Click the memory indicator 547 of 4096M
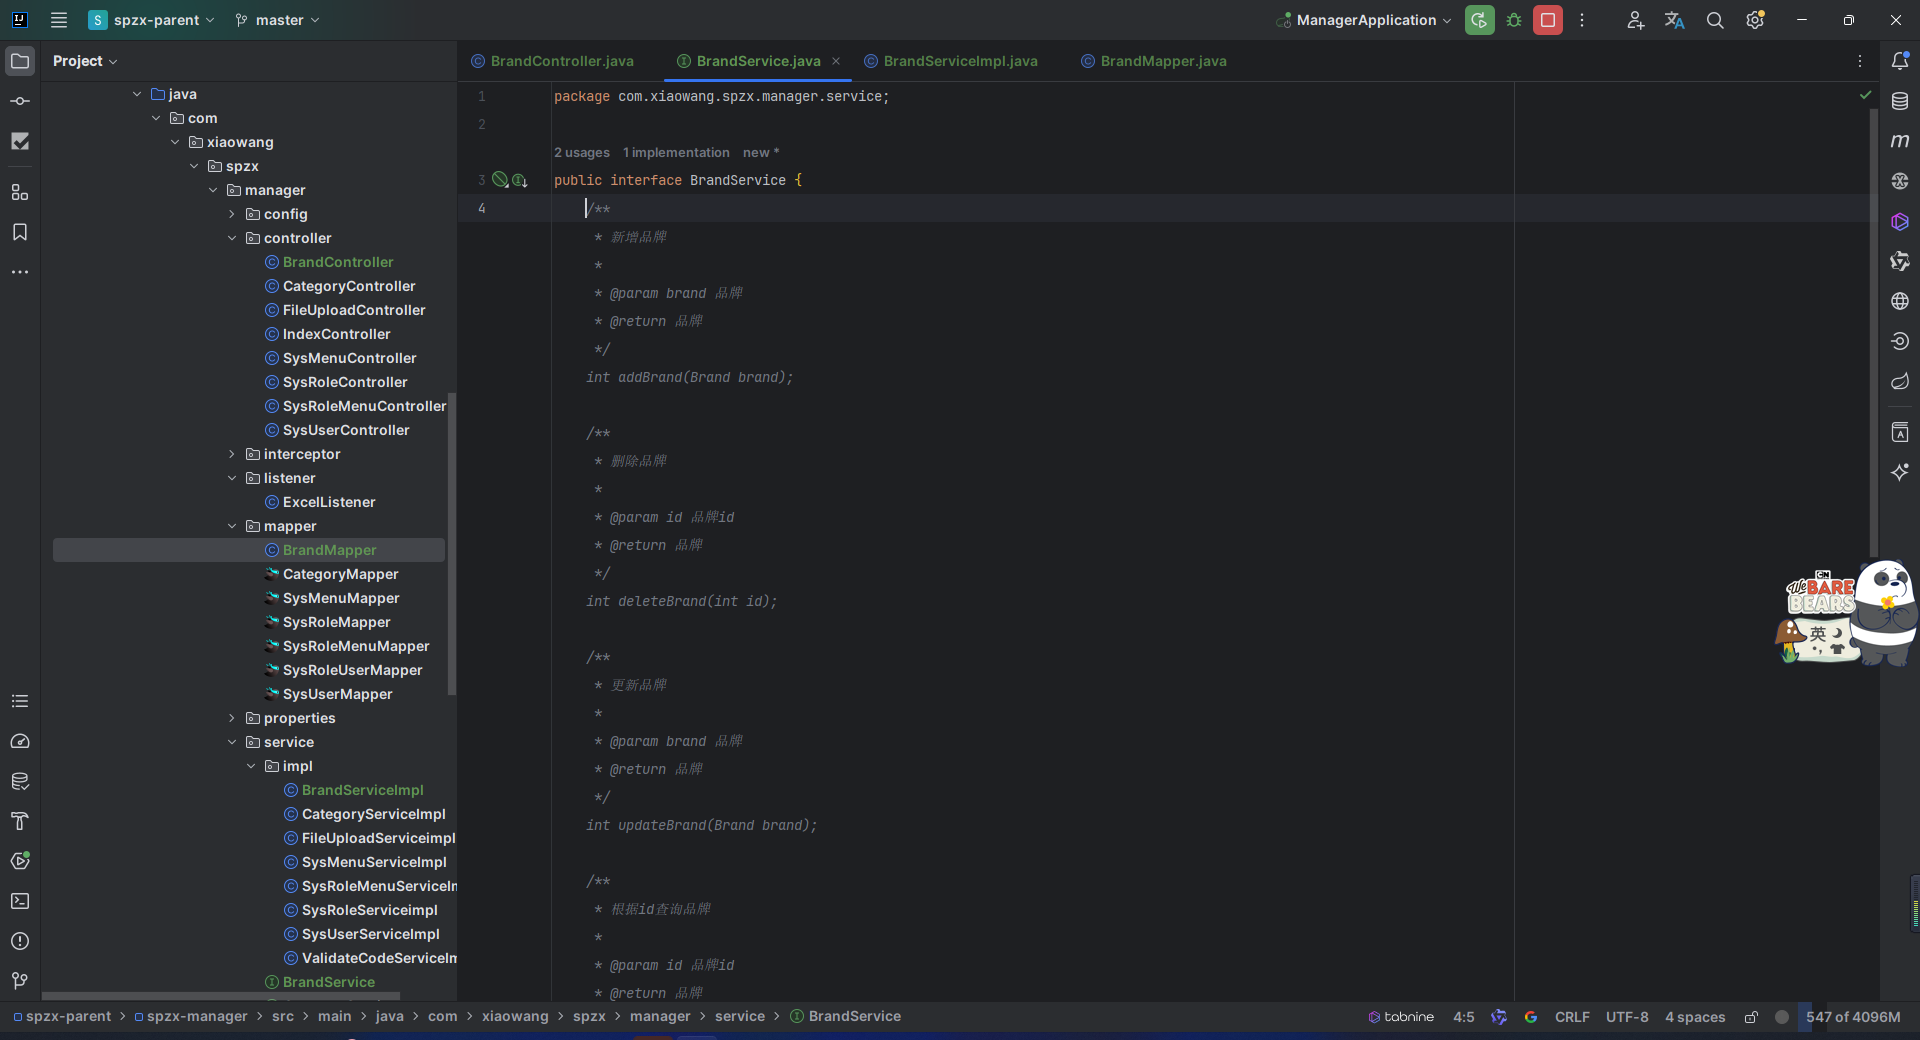 [1853, 1017]
